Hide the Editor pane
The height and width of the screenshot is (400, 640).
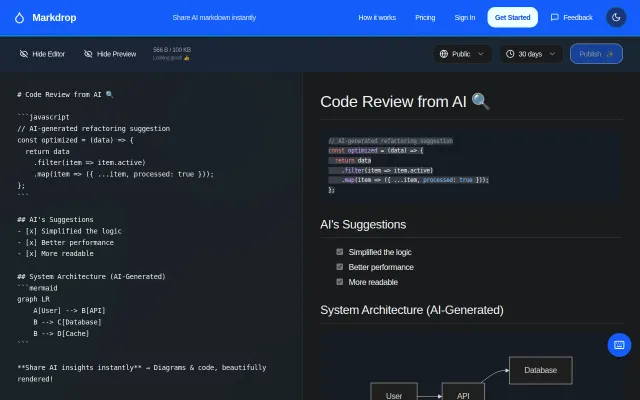pos(42,54)
